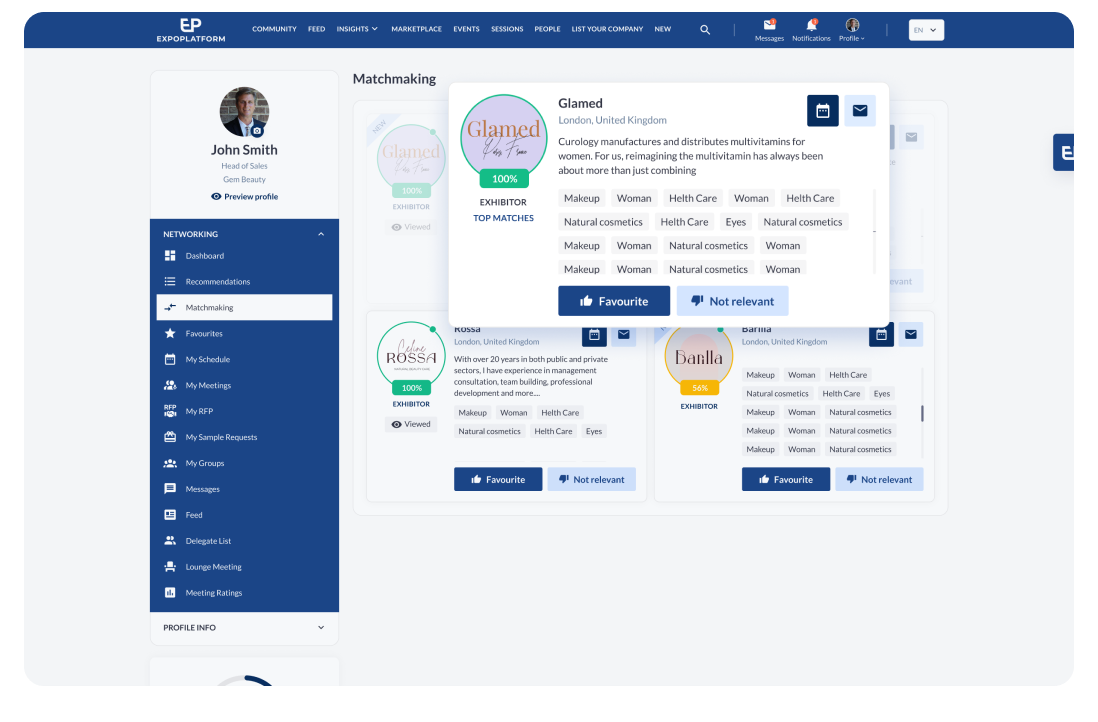
Task: Open the Insights menu in navigation
Action: [357, 29]
